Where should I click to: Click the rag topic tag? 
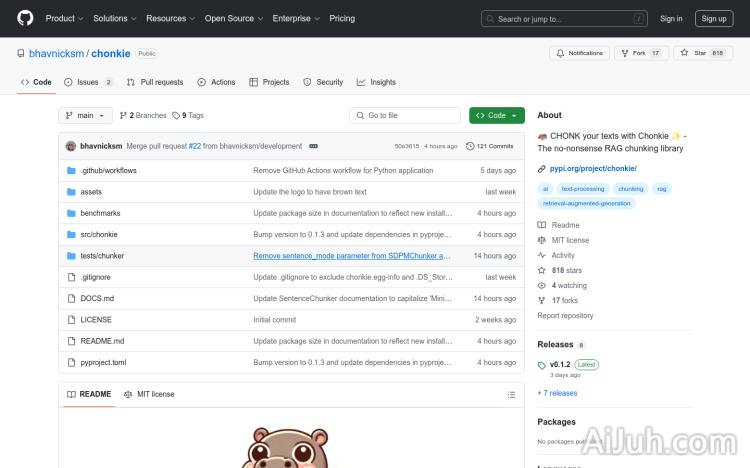(661, 188)
